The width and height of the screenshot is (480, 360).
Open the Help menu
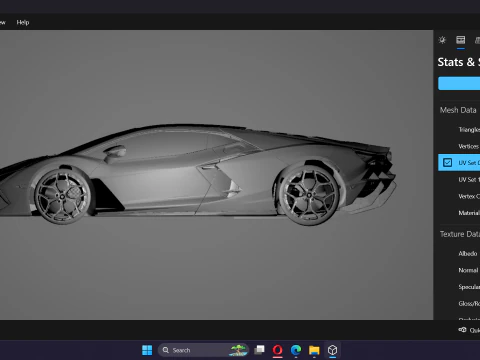[23, 22]
